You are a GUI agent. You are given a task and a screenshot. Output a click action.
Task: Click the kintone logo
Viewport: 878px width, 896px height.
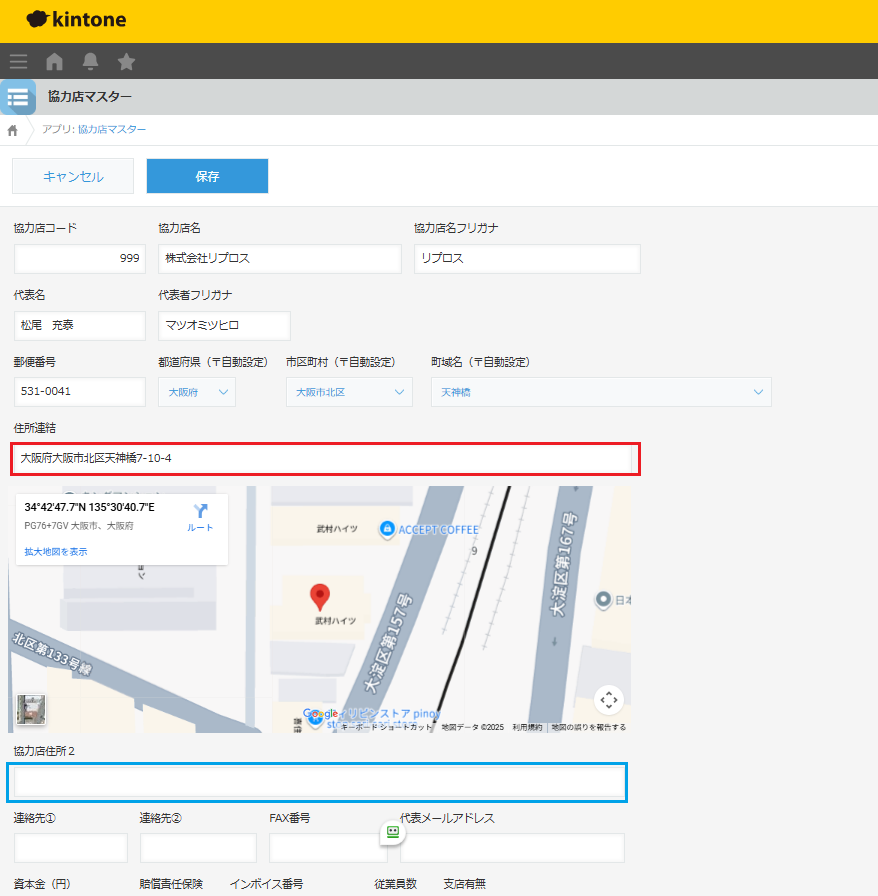(x=76, y=20)
